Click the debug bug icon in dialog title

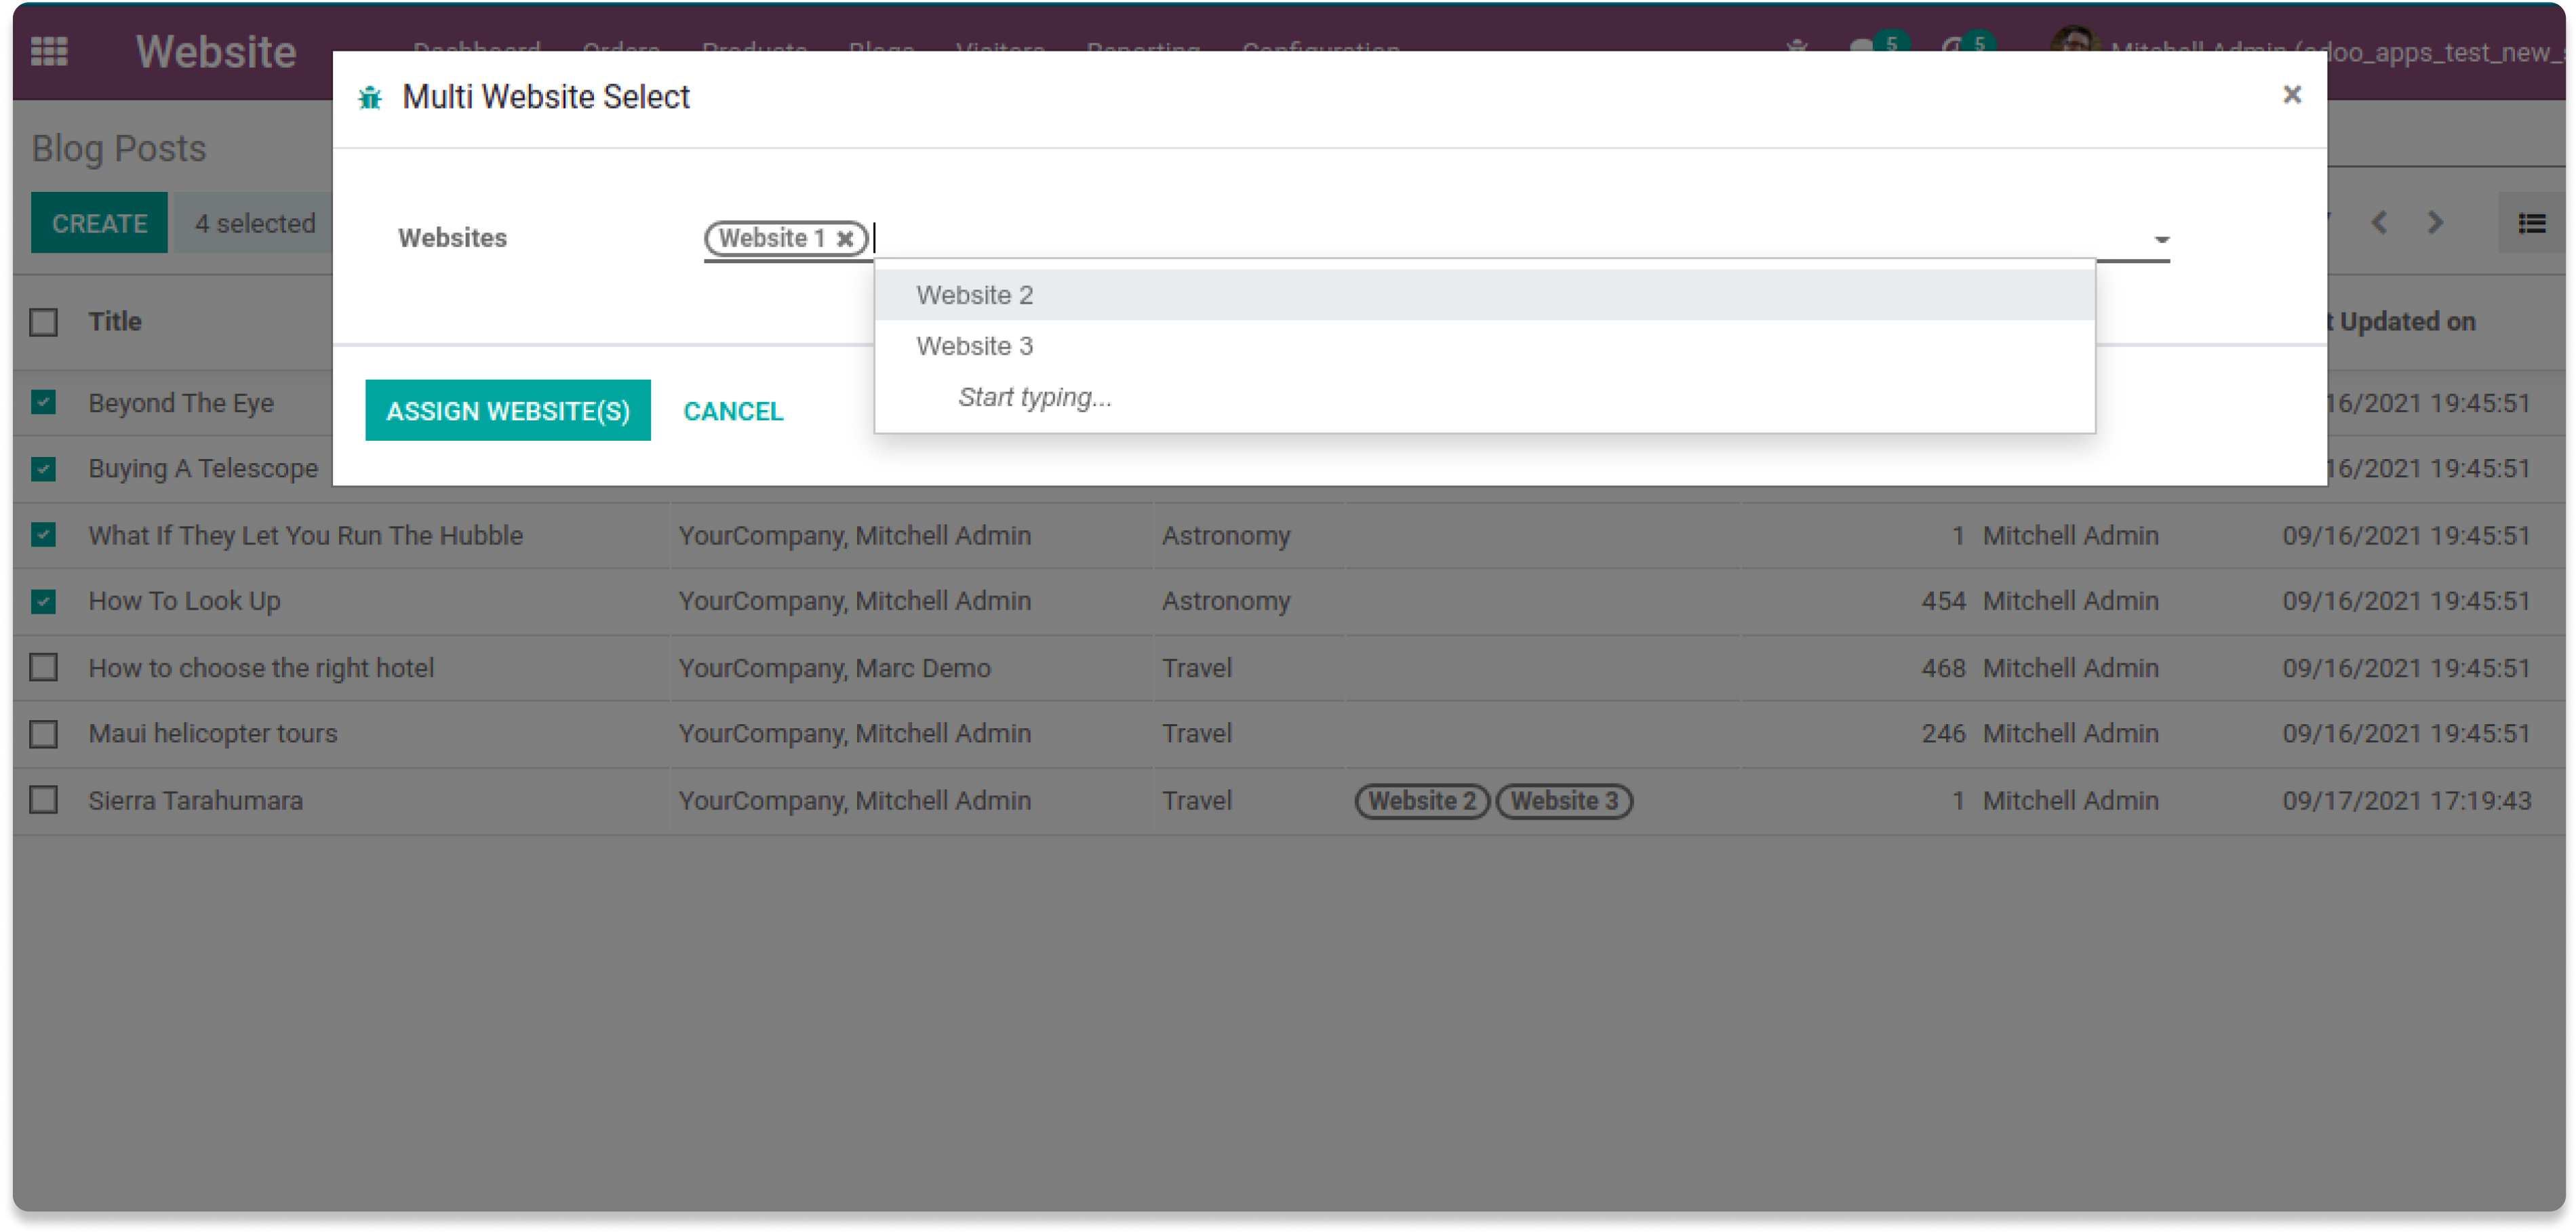[x=370, y=98]
